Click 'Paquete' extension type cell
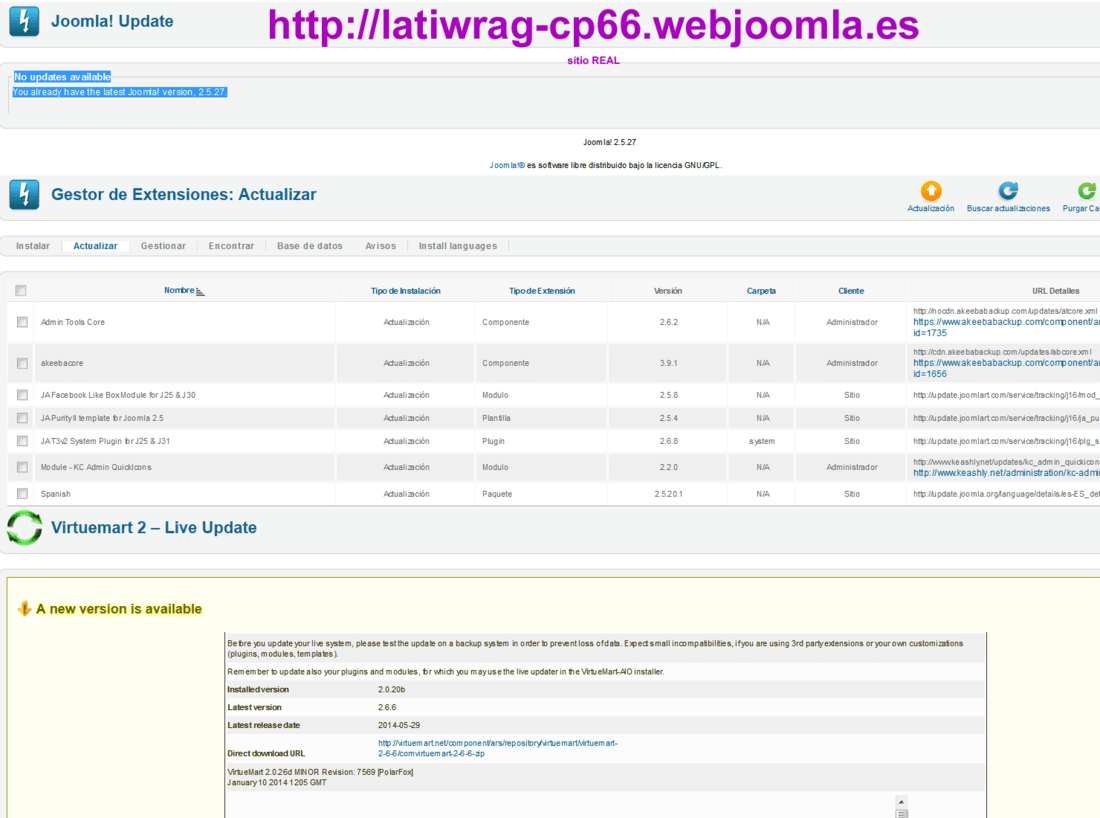Screen dimensions: 1100x818 497,494
